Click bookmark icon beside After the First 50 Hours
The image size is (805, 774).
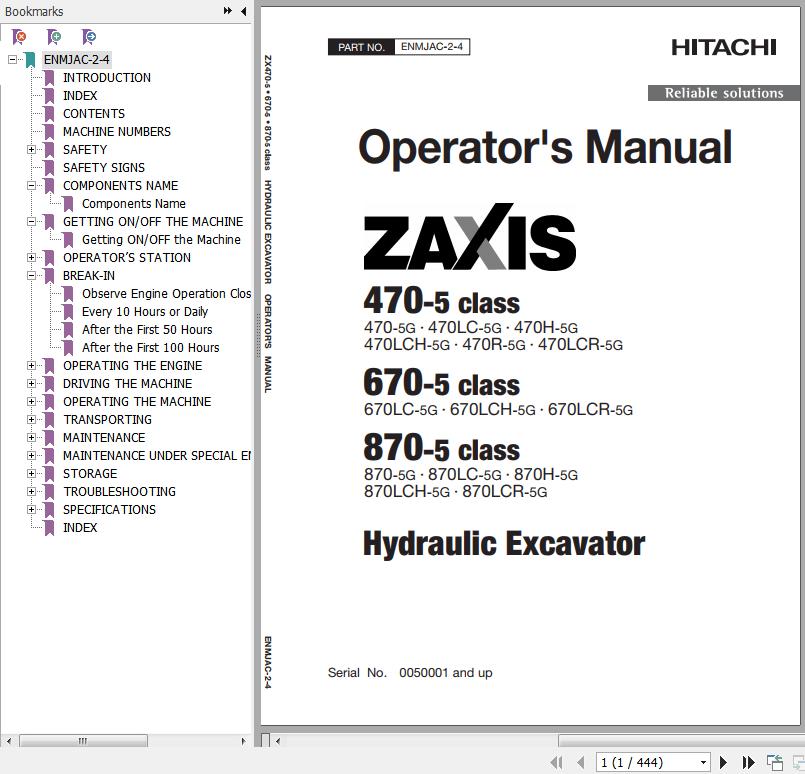(x=68, y=330)
